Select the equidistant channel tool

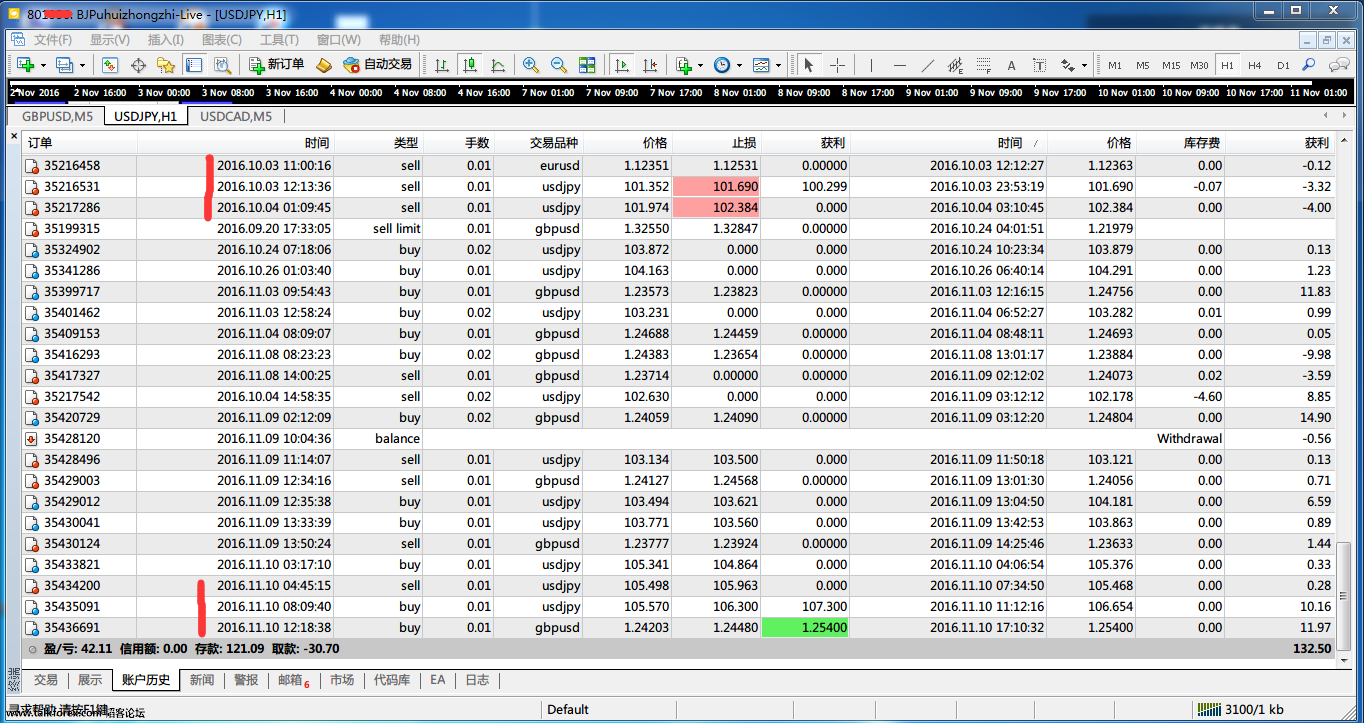955,65
